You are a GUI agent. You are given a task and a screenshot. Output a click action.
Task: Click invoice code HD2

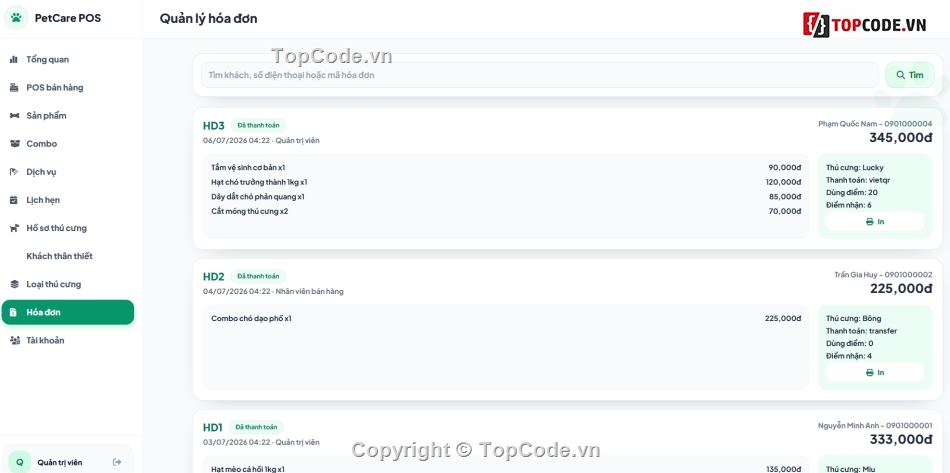pos(213,277)
